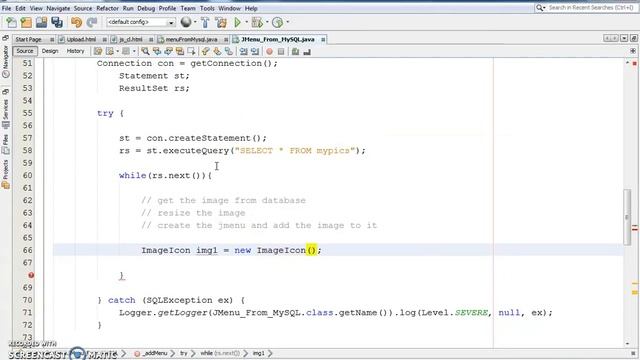Image resolution: width=640 pixels, height=360 pixels.
Task: Build the project with hammer icon
Action: click(205, 22)
